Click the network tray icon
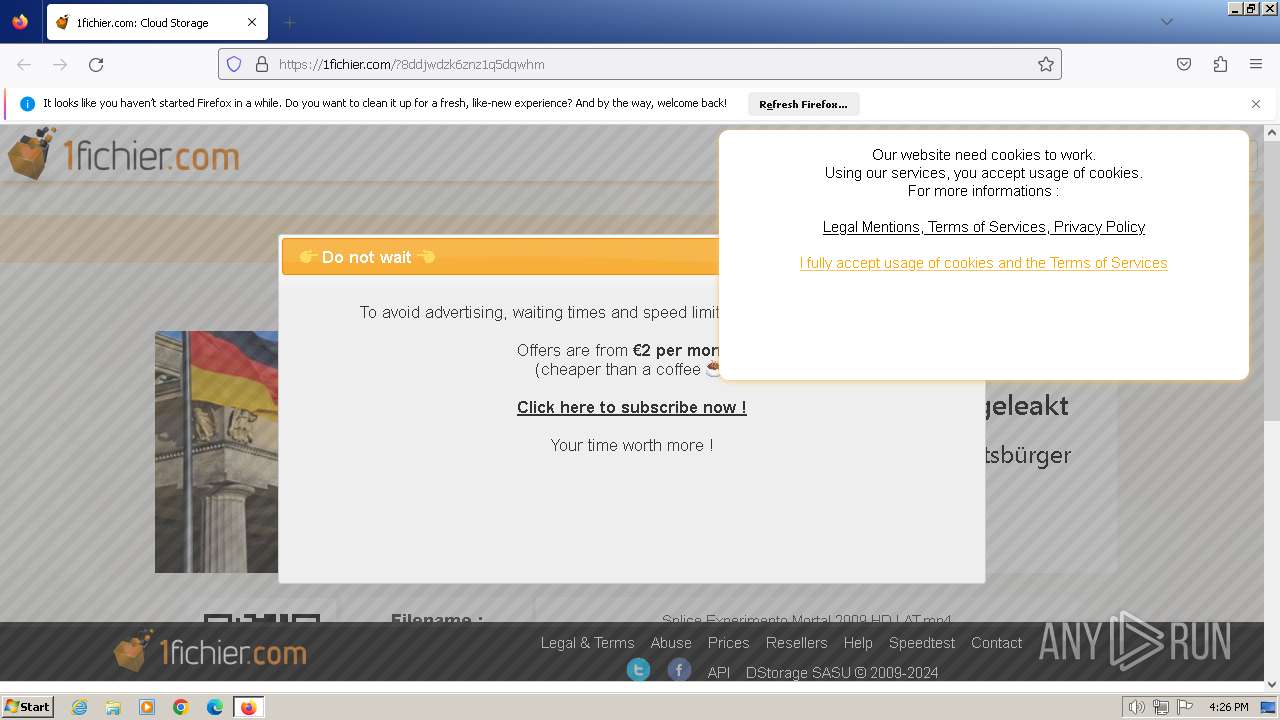Screen dimensions: 1280x720 [x=1161, y=707]
